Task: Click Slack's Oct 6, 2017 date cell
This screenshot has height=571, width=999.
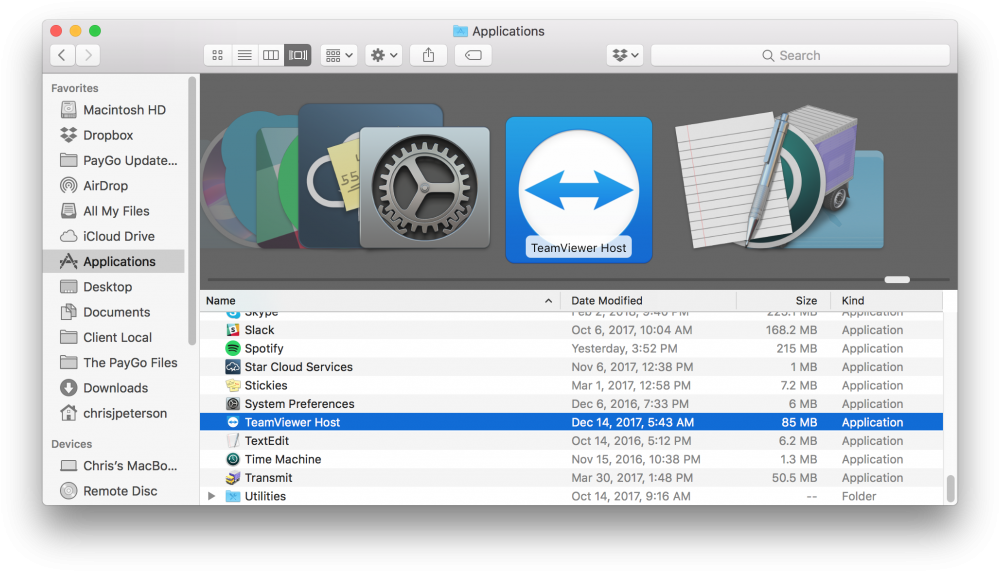Action: [x=631, y=330]
